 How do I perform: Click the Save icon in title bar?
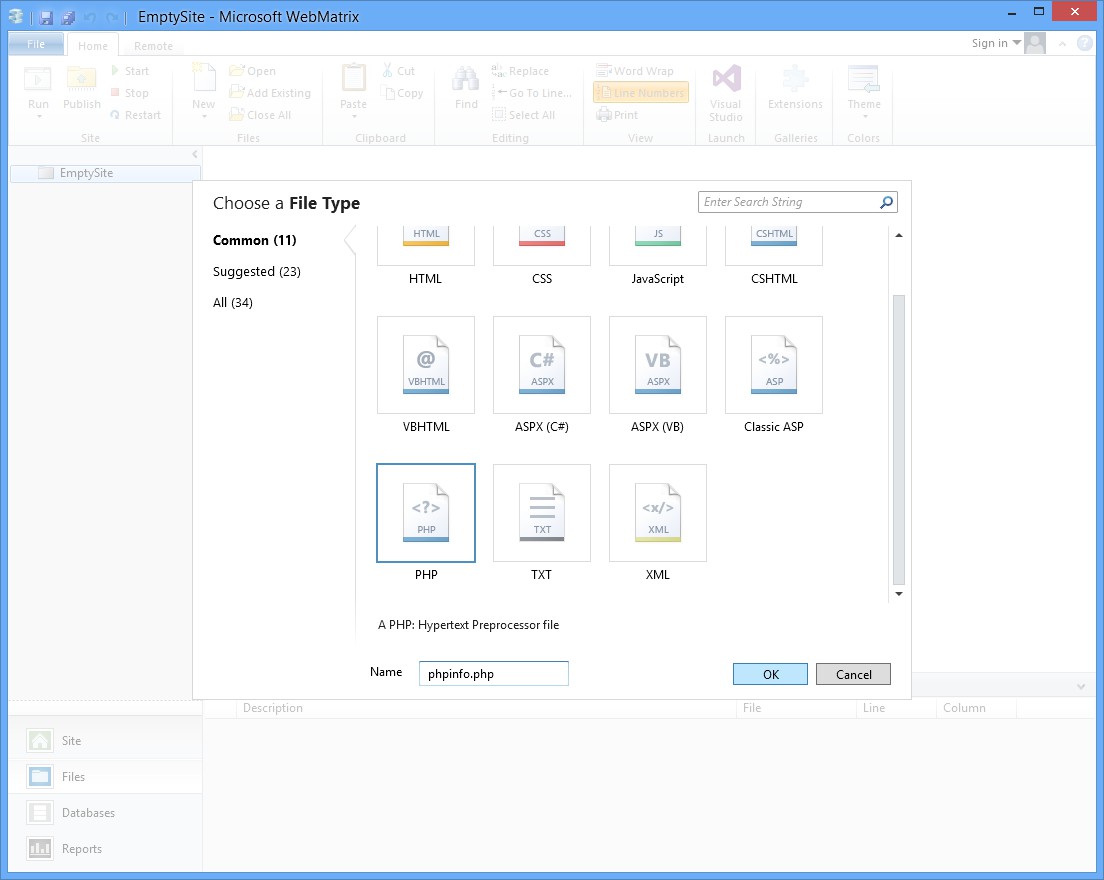(x=46, y=17)
